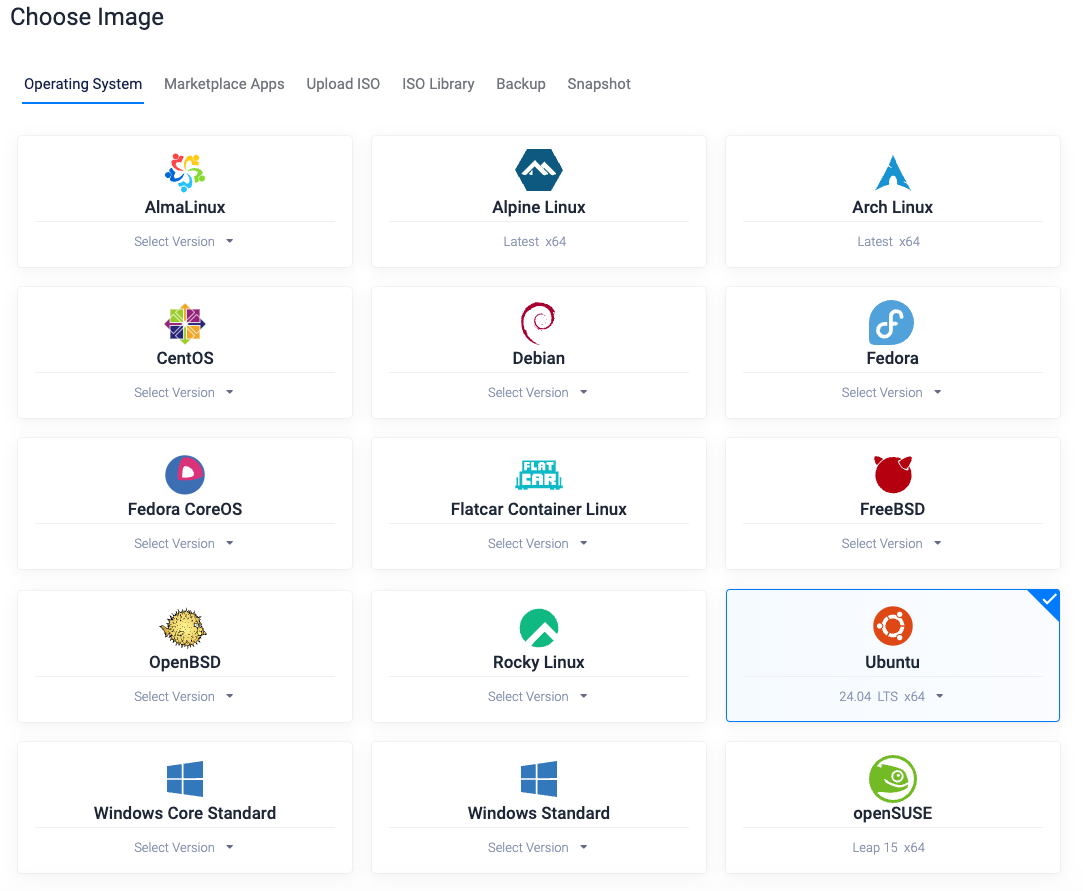This screenshot has width=1083, height=891.
Task: Select the Alpine Linux mountain icon
Action: point(538,171)
